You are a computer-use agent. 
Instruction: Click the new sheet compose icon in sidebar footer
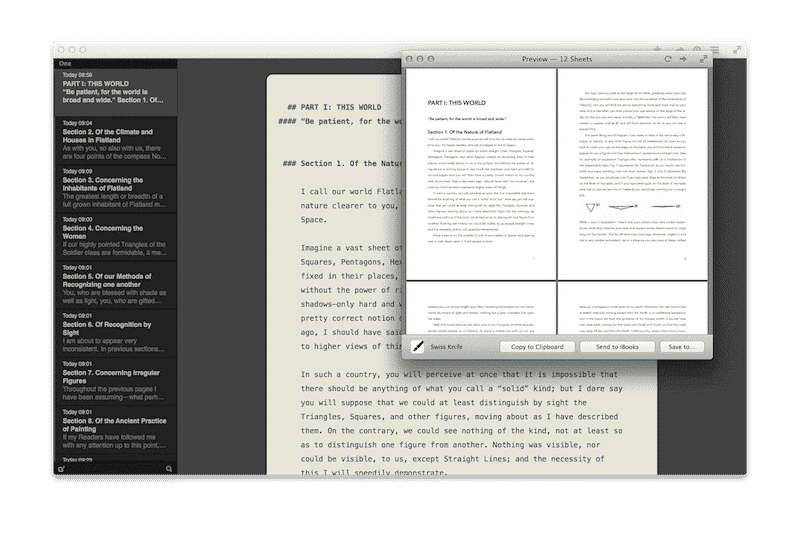pyautogui.click(x=61, y=469)
